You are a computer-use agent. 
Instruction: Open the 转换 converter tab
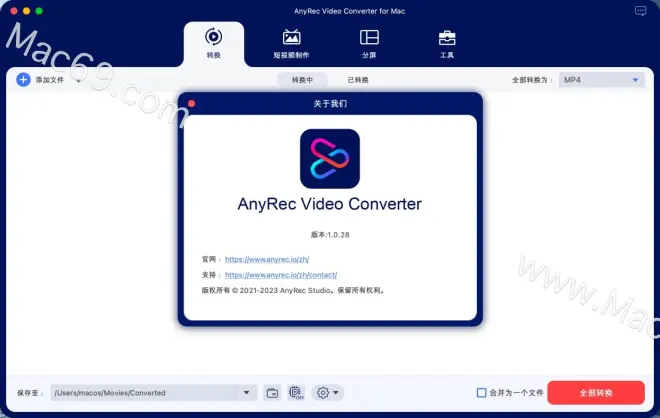[x=213, y=43]
